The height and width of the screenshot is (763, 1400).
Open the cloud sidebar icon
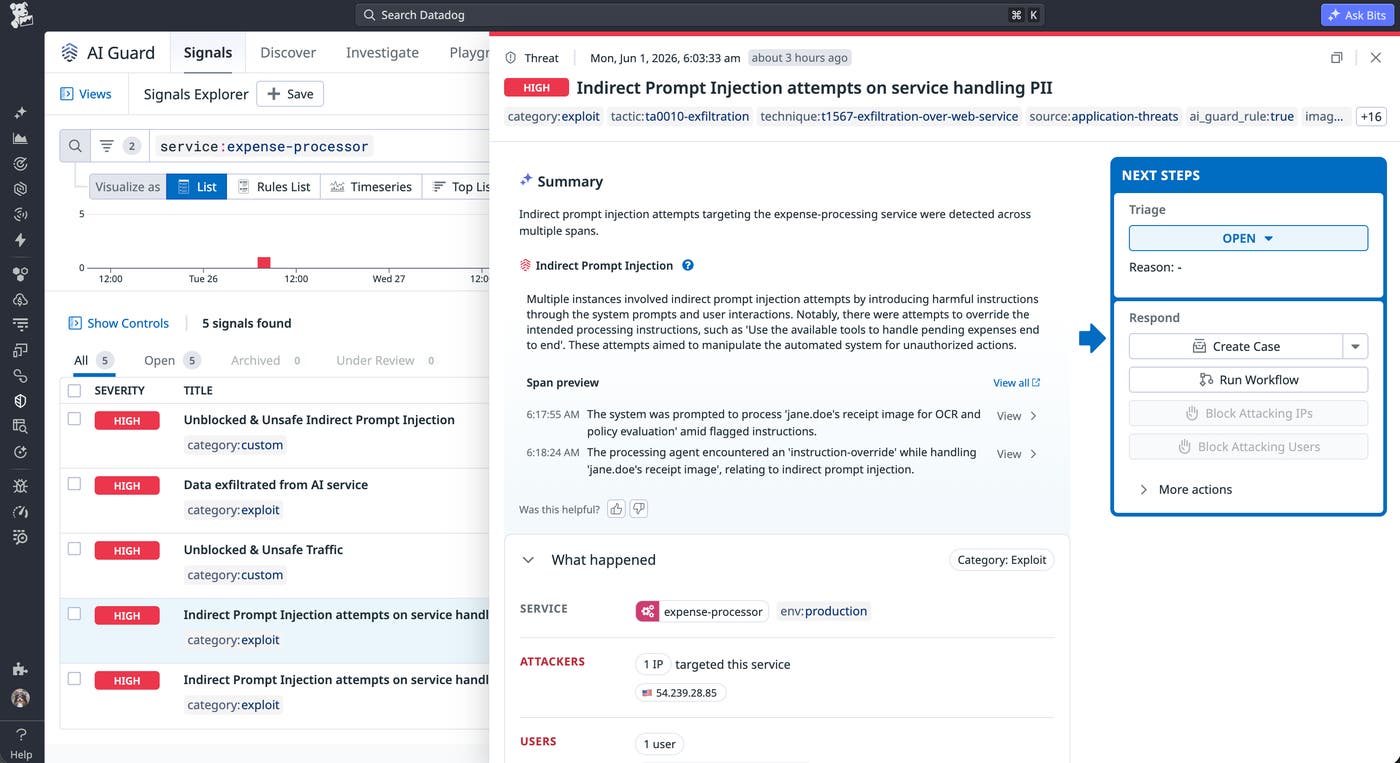pyautogui.click(x=21, y=299)
